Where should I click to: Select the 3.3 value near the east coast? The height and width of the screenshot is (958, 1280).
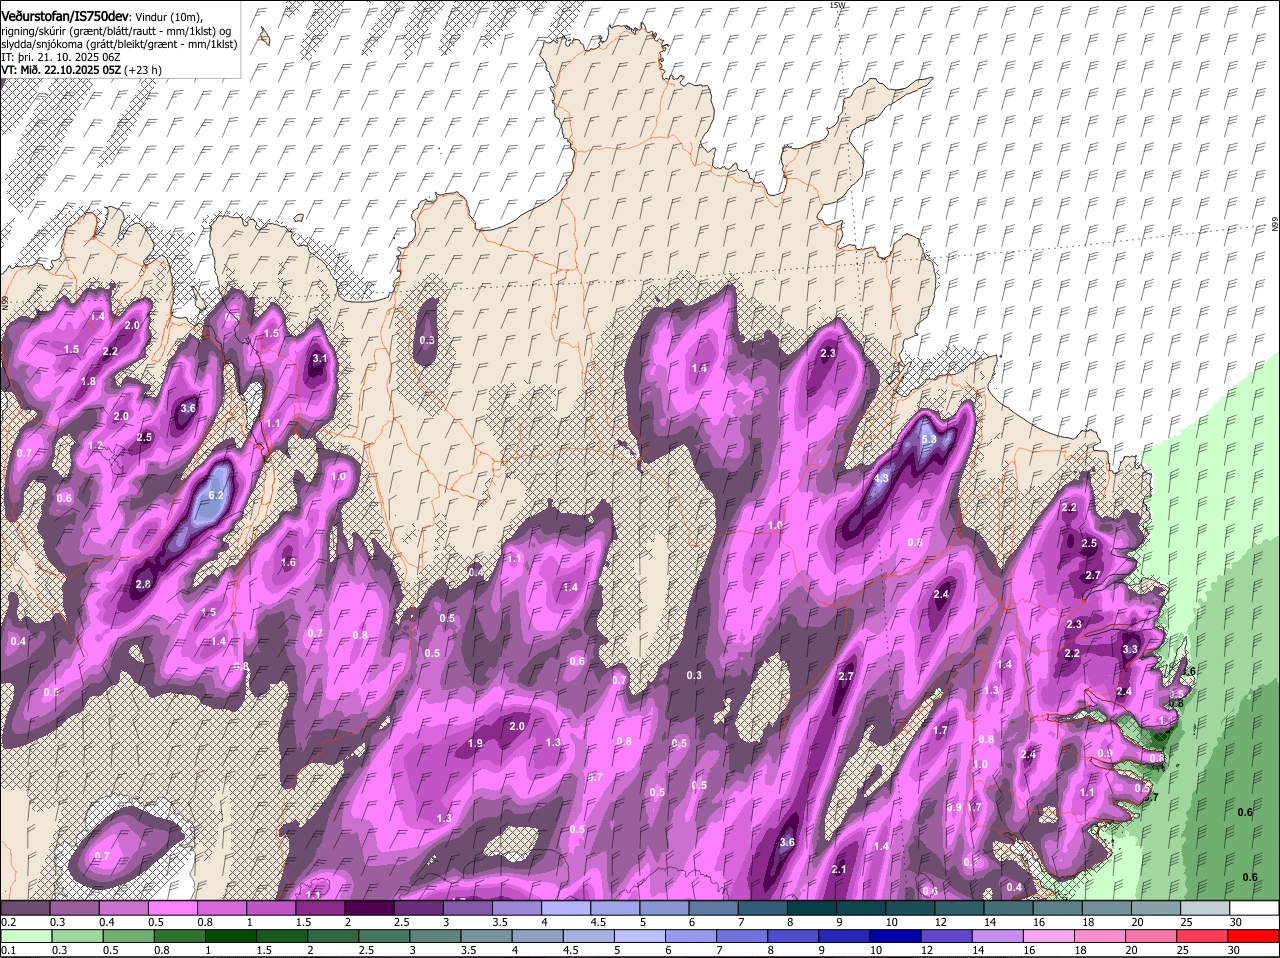pos(1130,649)
